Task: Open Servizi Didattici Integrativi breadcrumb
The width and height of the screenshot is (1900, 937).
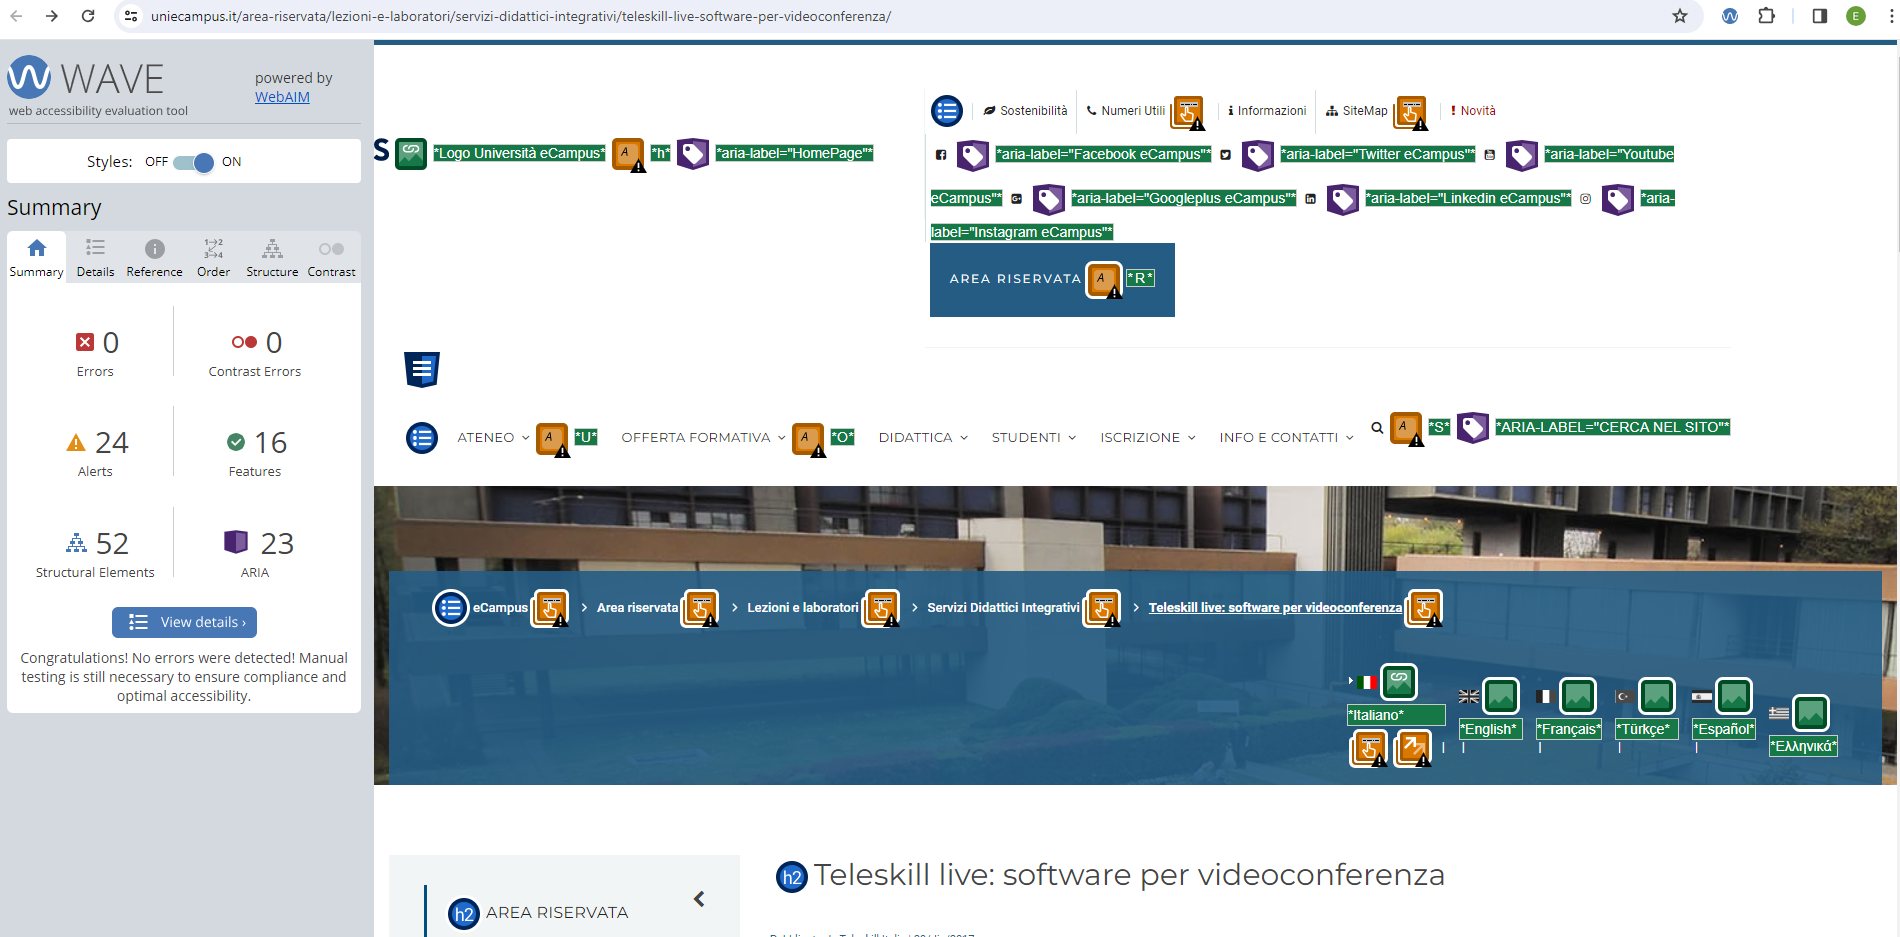Action: [x=1003, y=608]
